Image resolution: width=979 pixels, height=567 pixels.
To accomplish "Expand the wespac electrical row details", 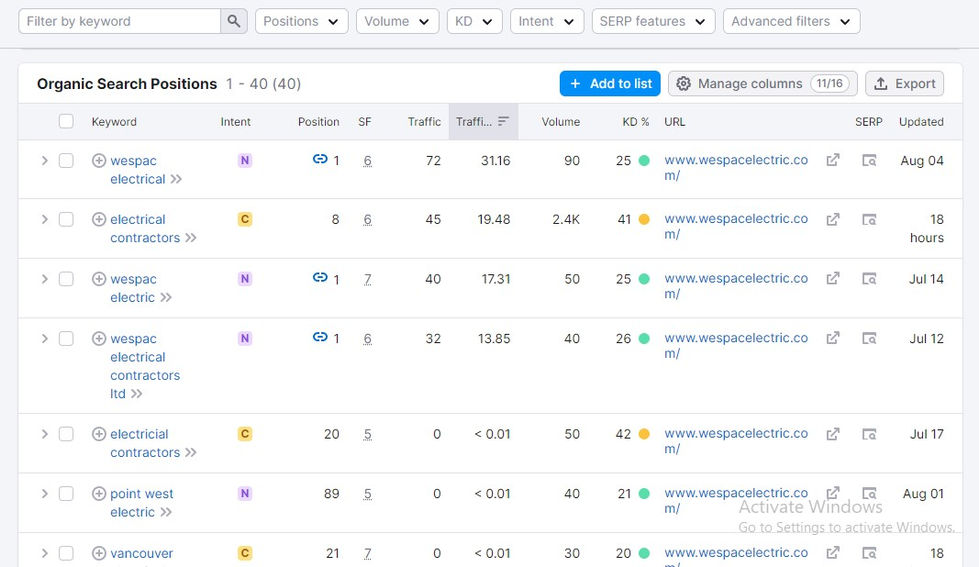I will [x=44, y=160].
